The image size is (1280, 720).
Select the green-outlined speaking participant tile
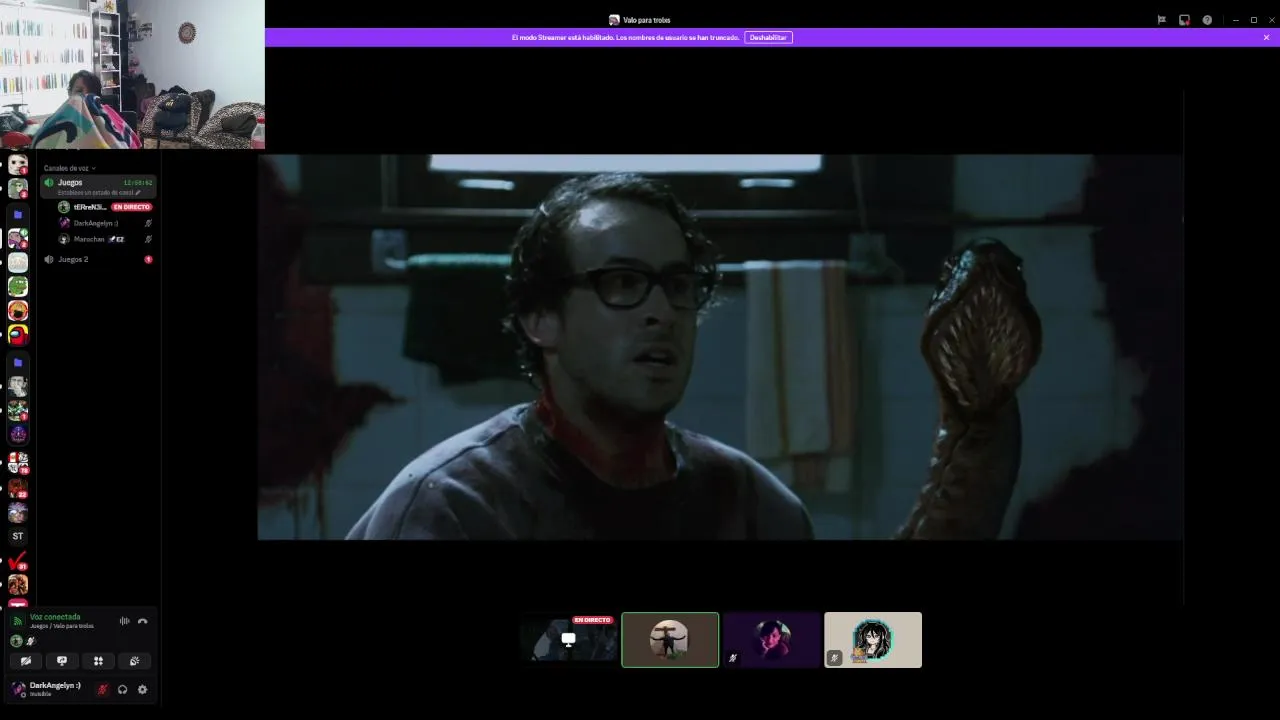(x=670, y=640)
